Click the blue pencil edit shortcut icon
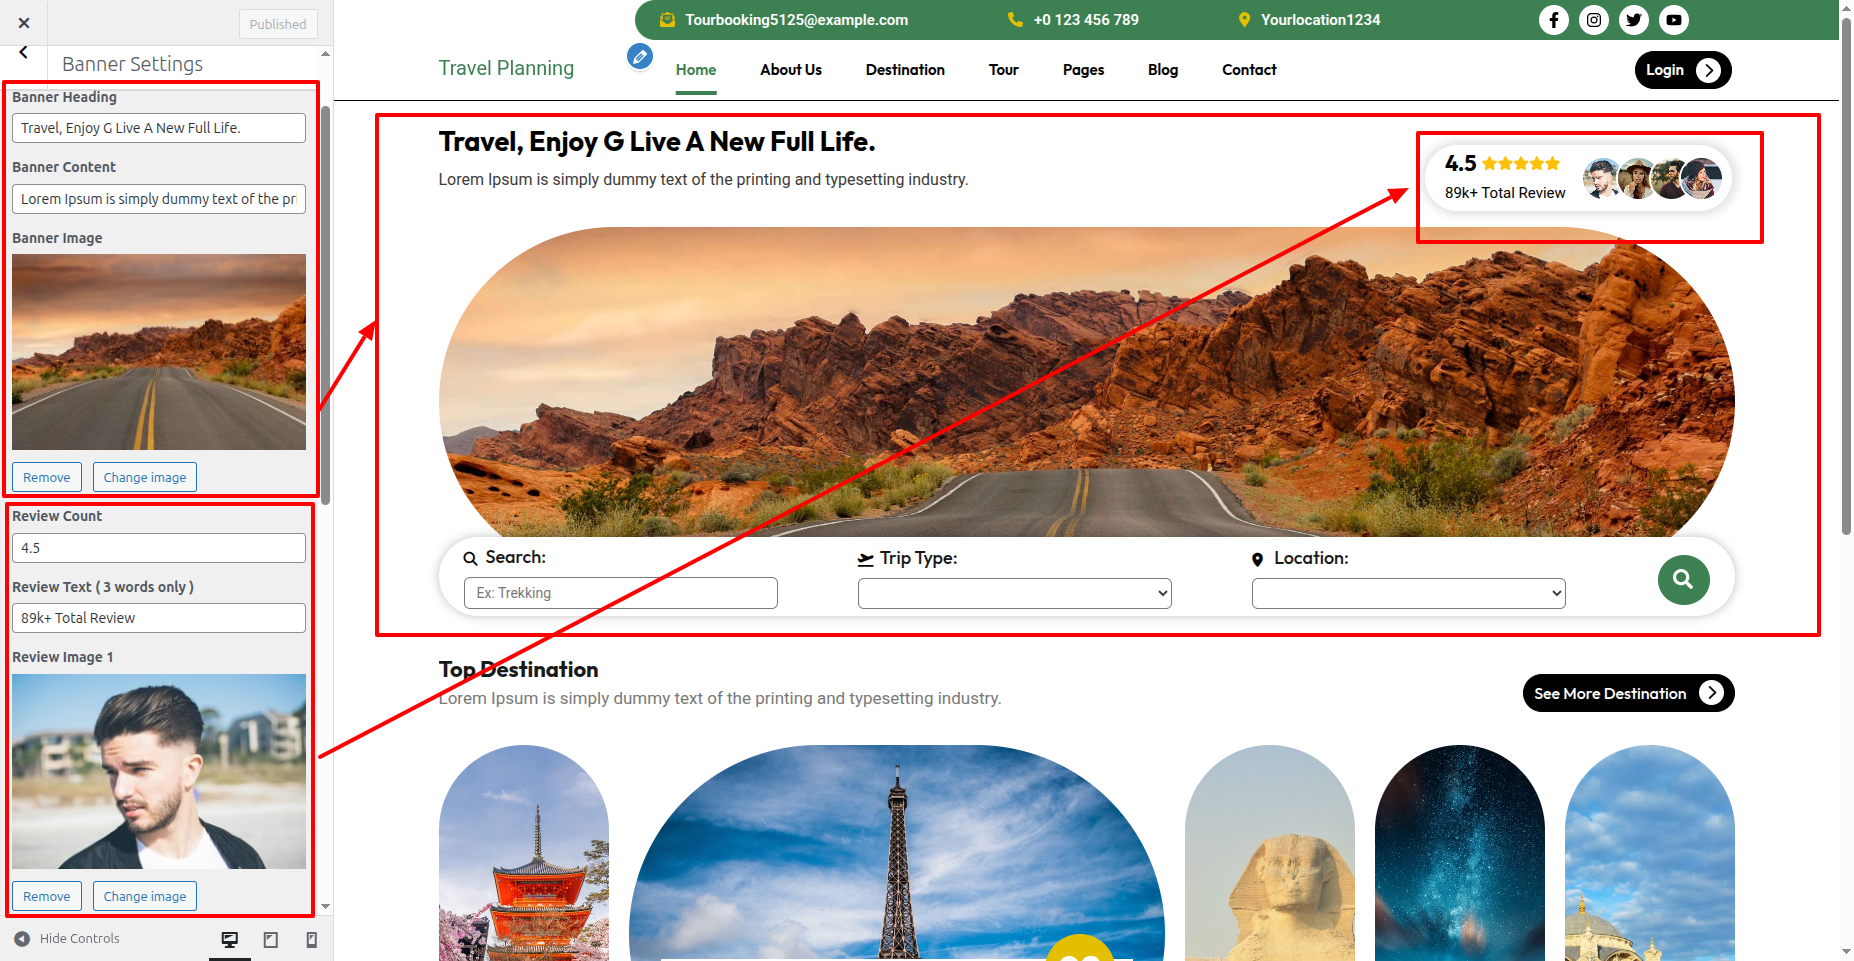The width and height of the screenshot is (1854, 961). point(640,57)
